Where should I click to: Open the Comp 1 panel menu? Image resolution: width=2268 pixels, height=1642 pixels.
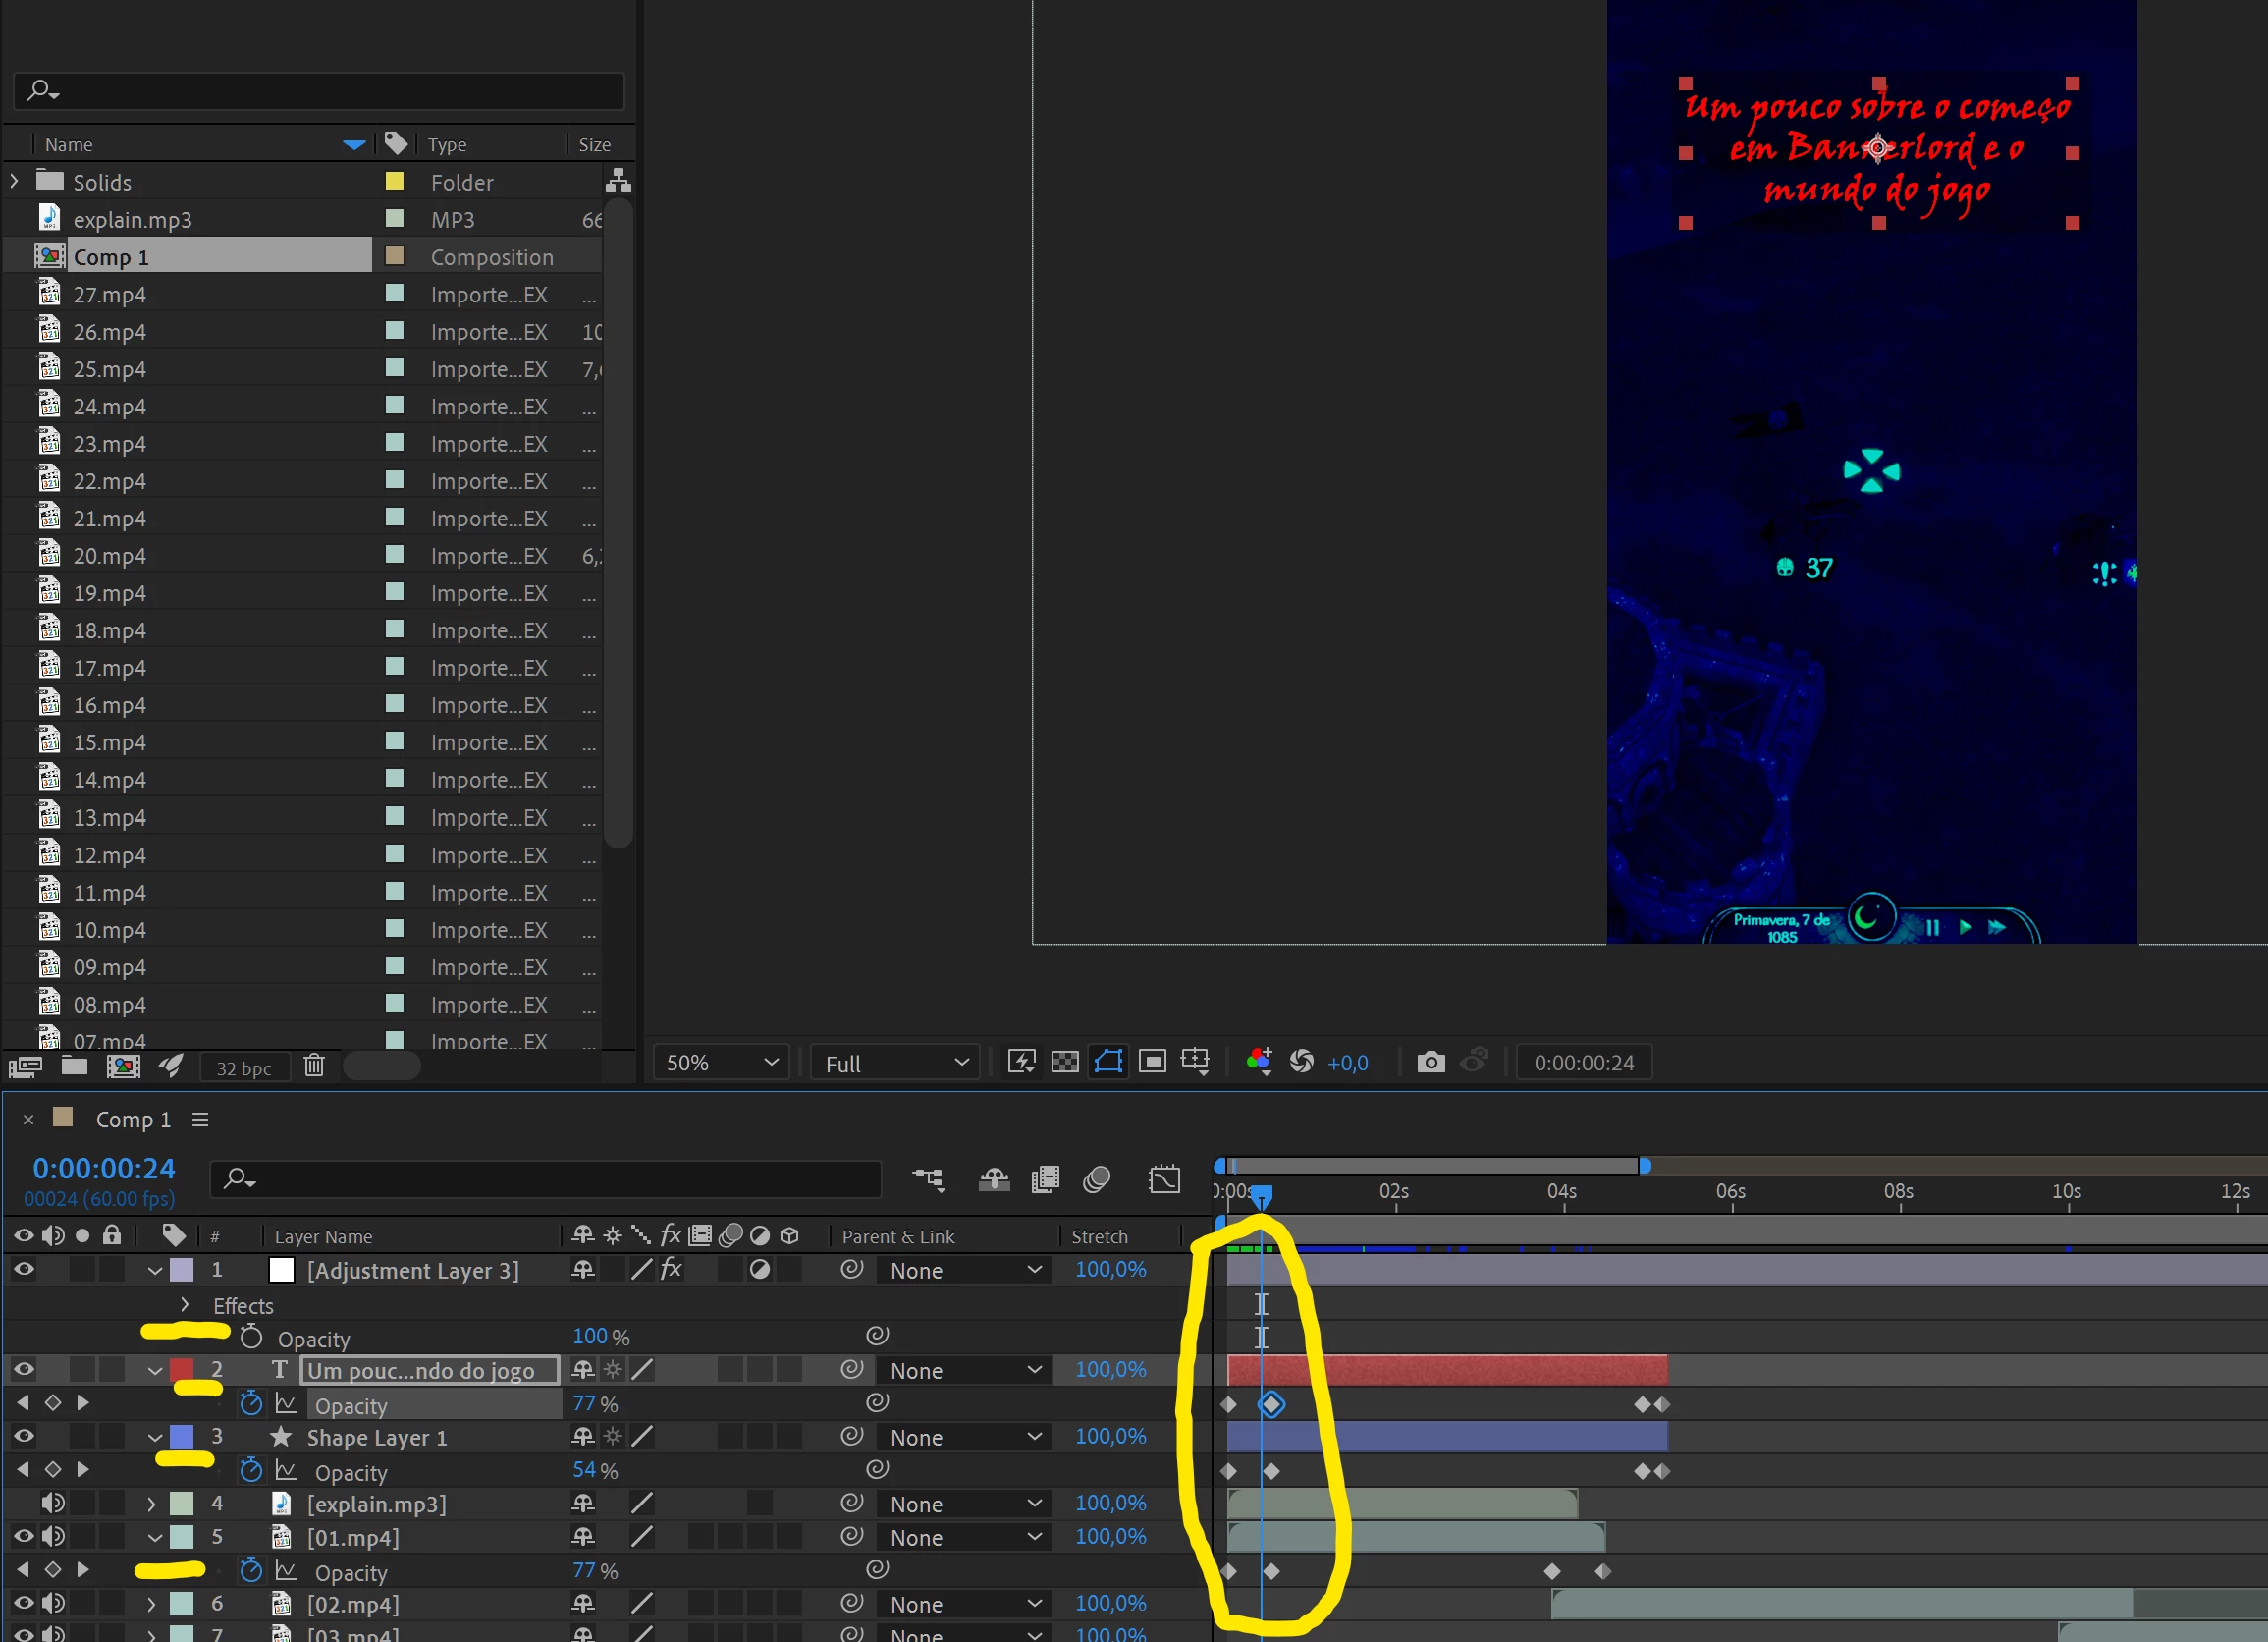(200, 1120)
